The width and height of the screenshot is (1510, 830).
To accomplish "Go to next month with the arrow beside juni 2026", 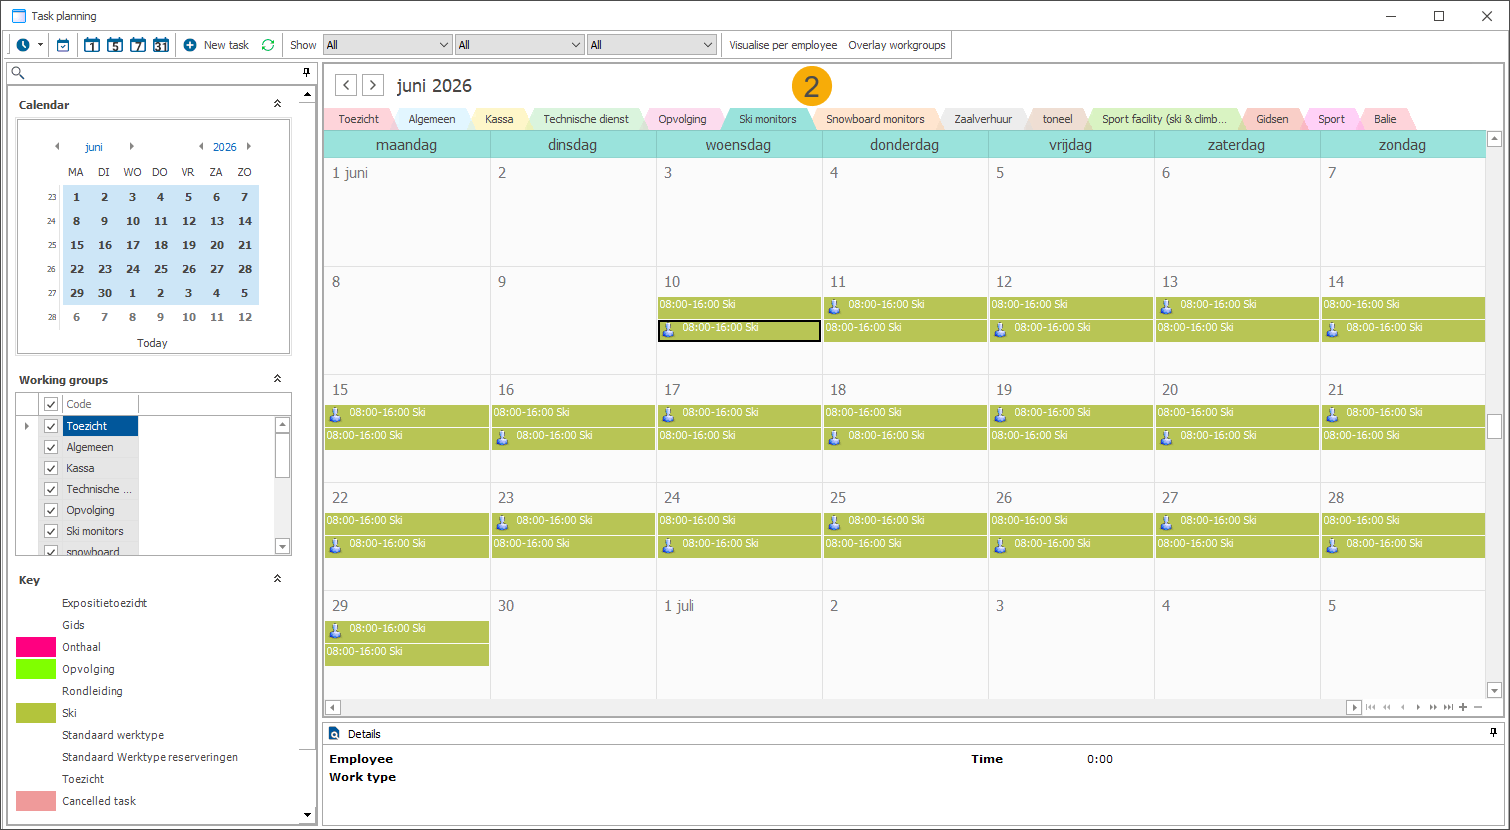I will [373, 85].
